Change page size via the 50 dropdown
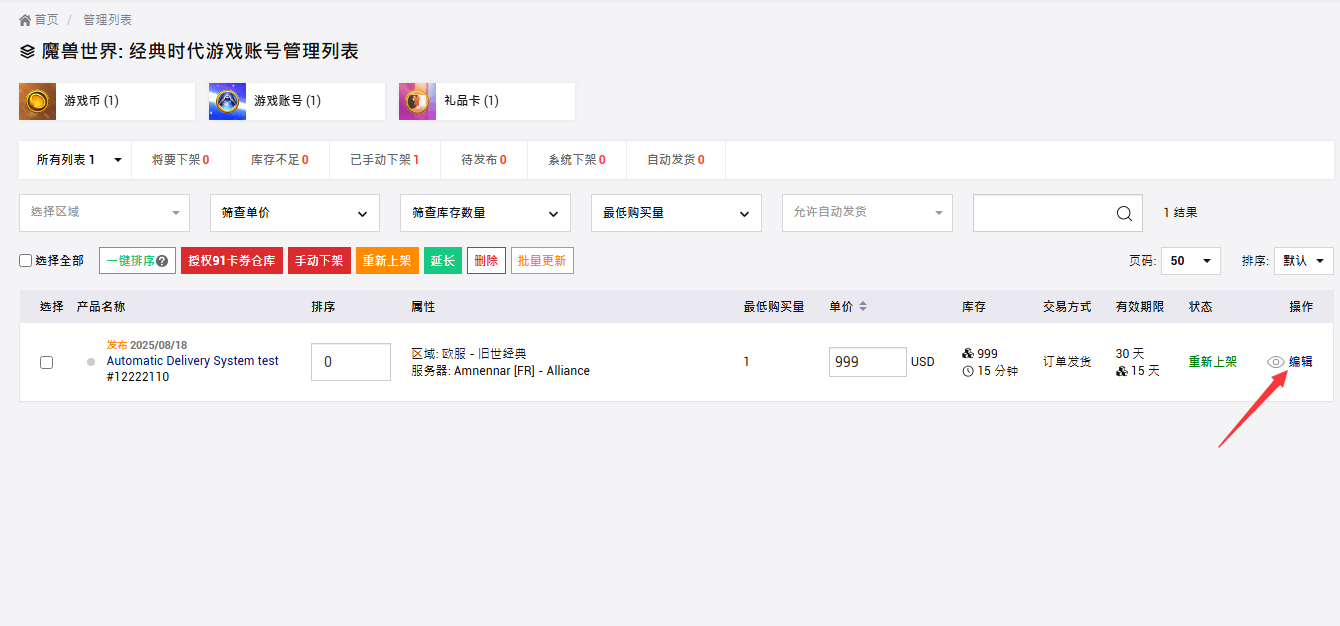 pyautogui.click(x=1190, y=260)
